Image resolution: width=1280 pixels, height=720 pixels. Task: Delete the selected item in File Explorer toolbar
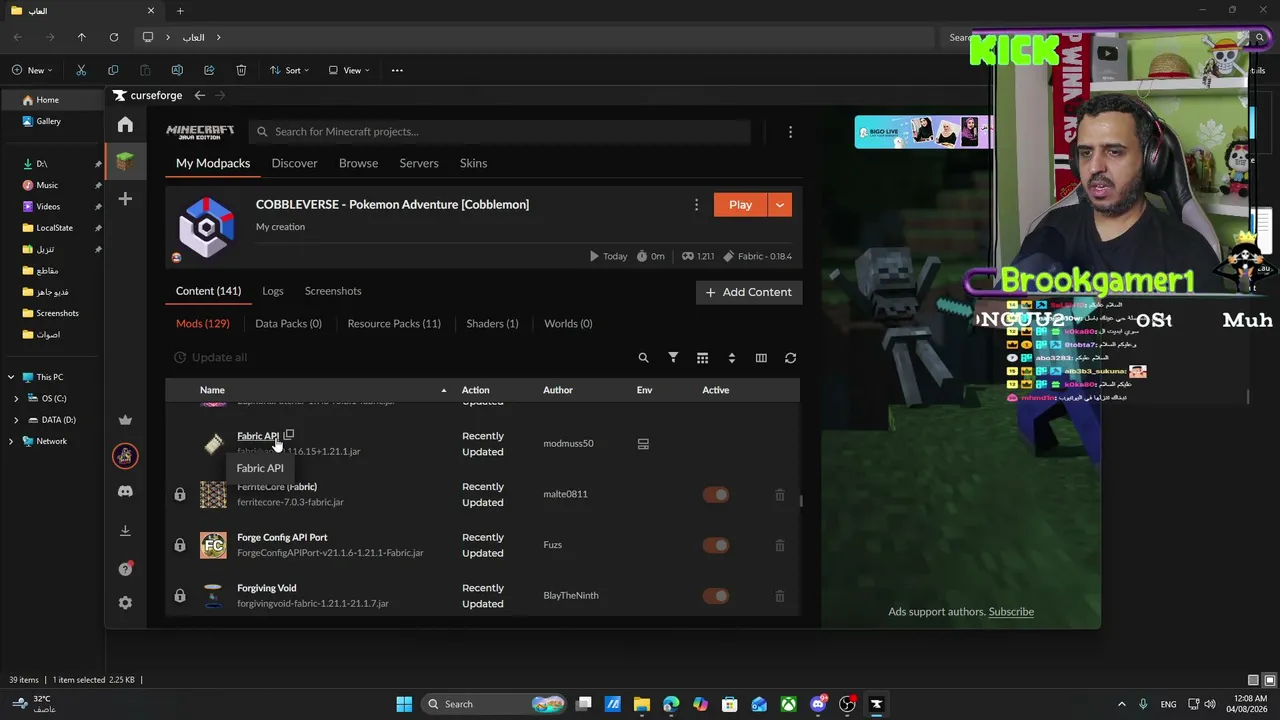241,70
